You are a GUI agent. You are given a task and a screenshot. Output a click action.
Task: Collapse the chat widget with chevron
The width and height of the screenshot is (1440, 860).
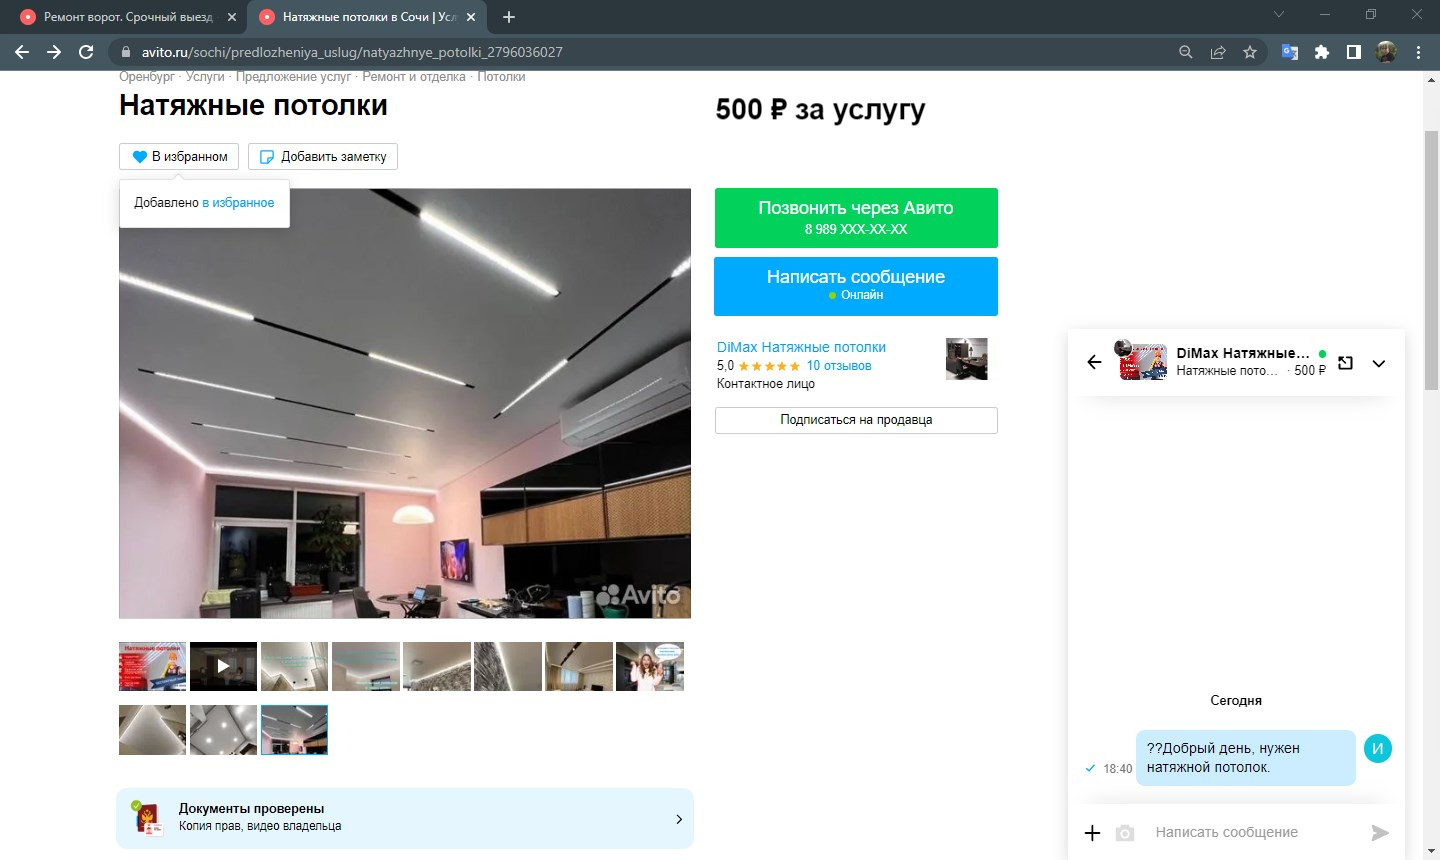(1379, 363)
